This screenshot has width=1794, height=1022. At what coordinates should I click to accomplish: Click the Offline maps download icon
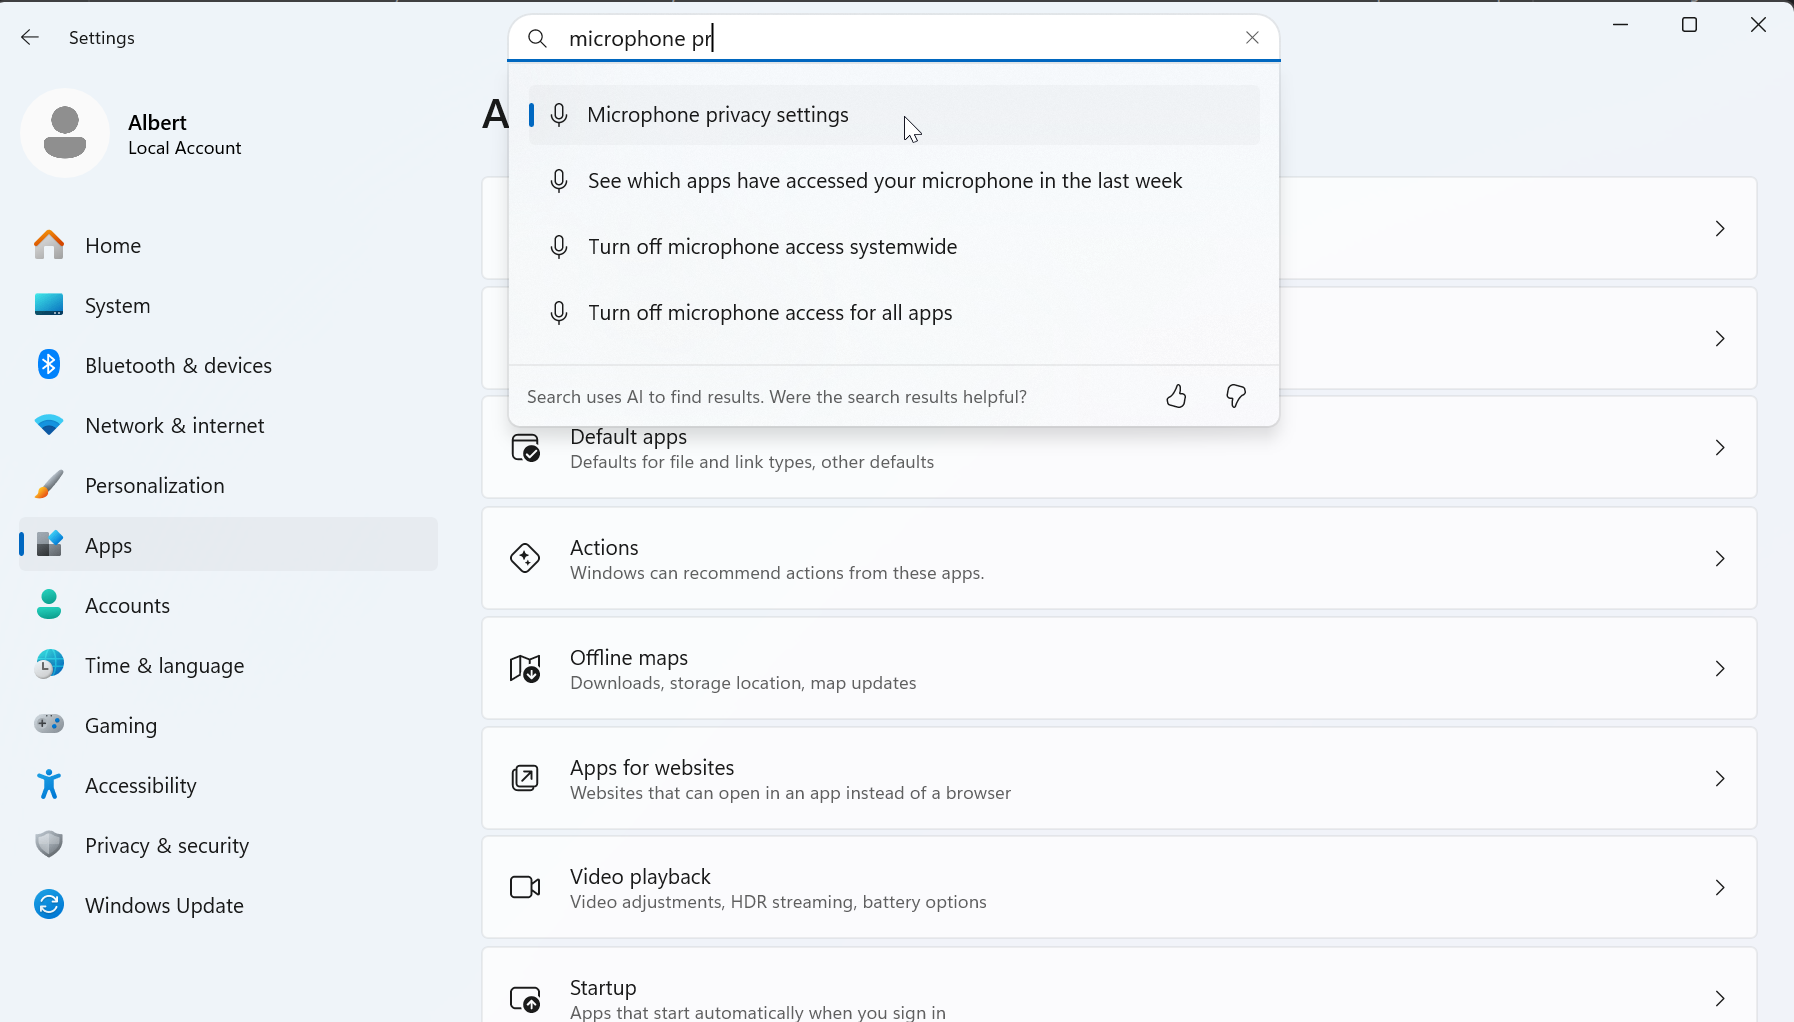pyautogui.click(x=525, y=668)
